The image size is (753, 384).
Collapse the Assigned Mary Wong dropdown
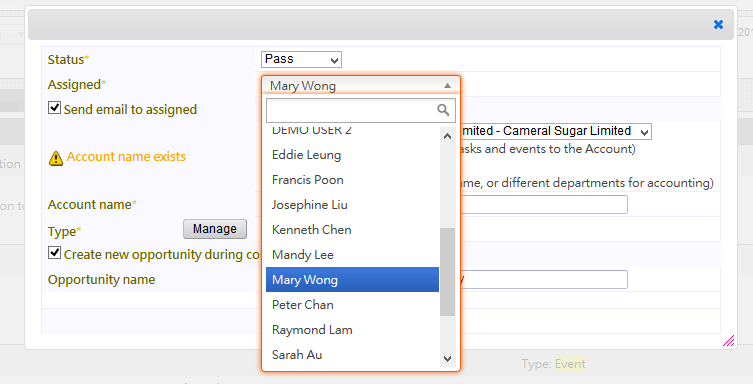361,85
